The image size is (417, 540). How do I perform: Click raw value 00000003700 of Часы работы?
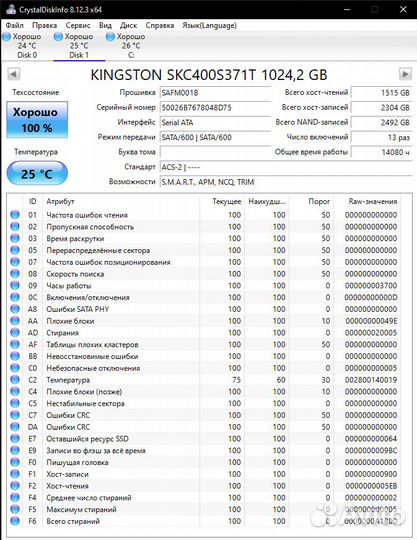(371, 285)
